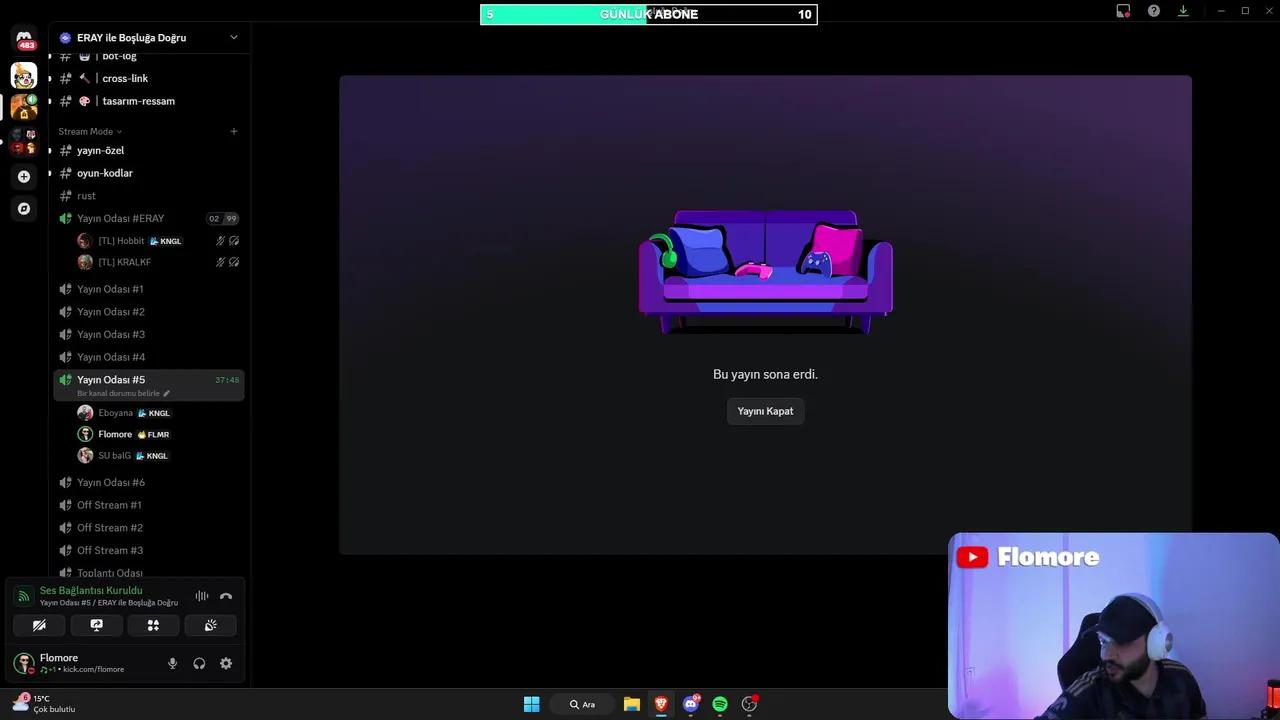Screen dimensions: 1280x720
Task: Open User Settings gear icon
Action: click(x=226, y=663)
